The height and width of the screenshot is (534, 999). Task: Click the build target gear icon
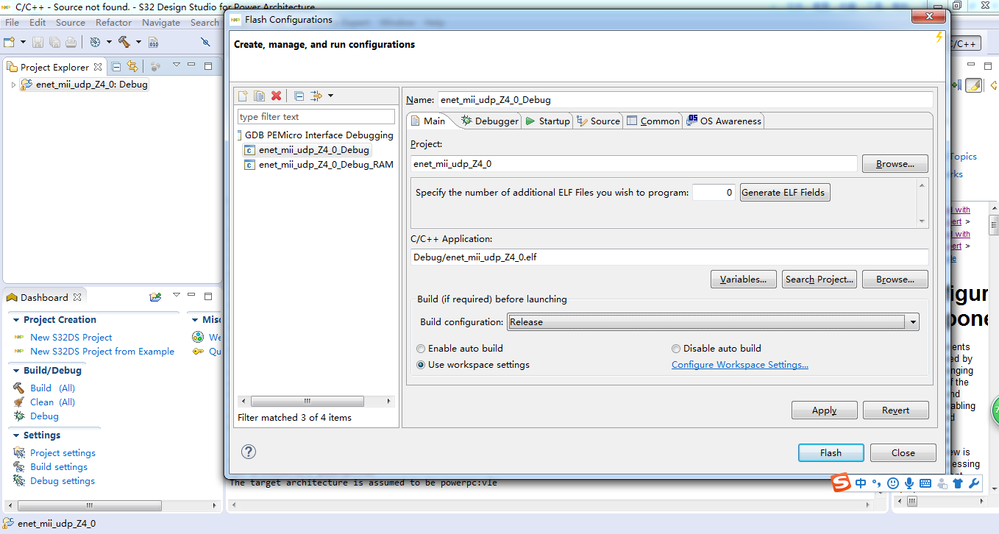(95, 42)
